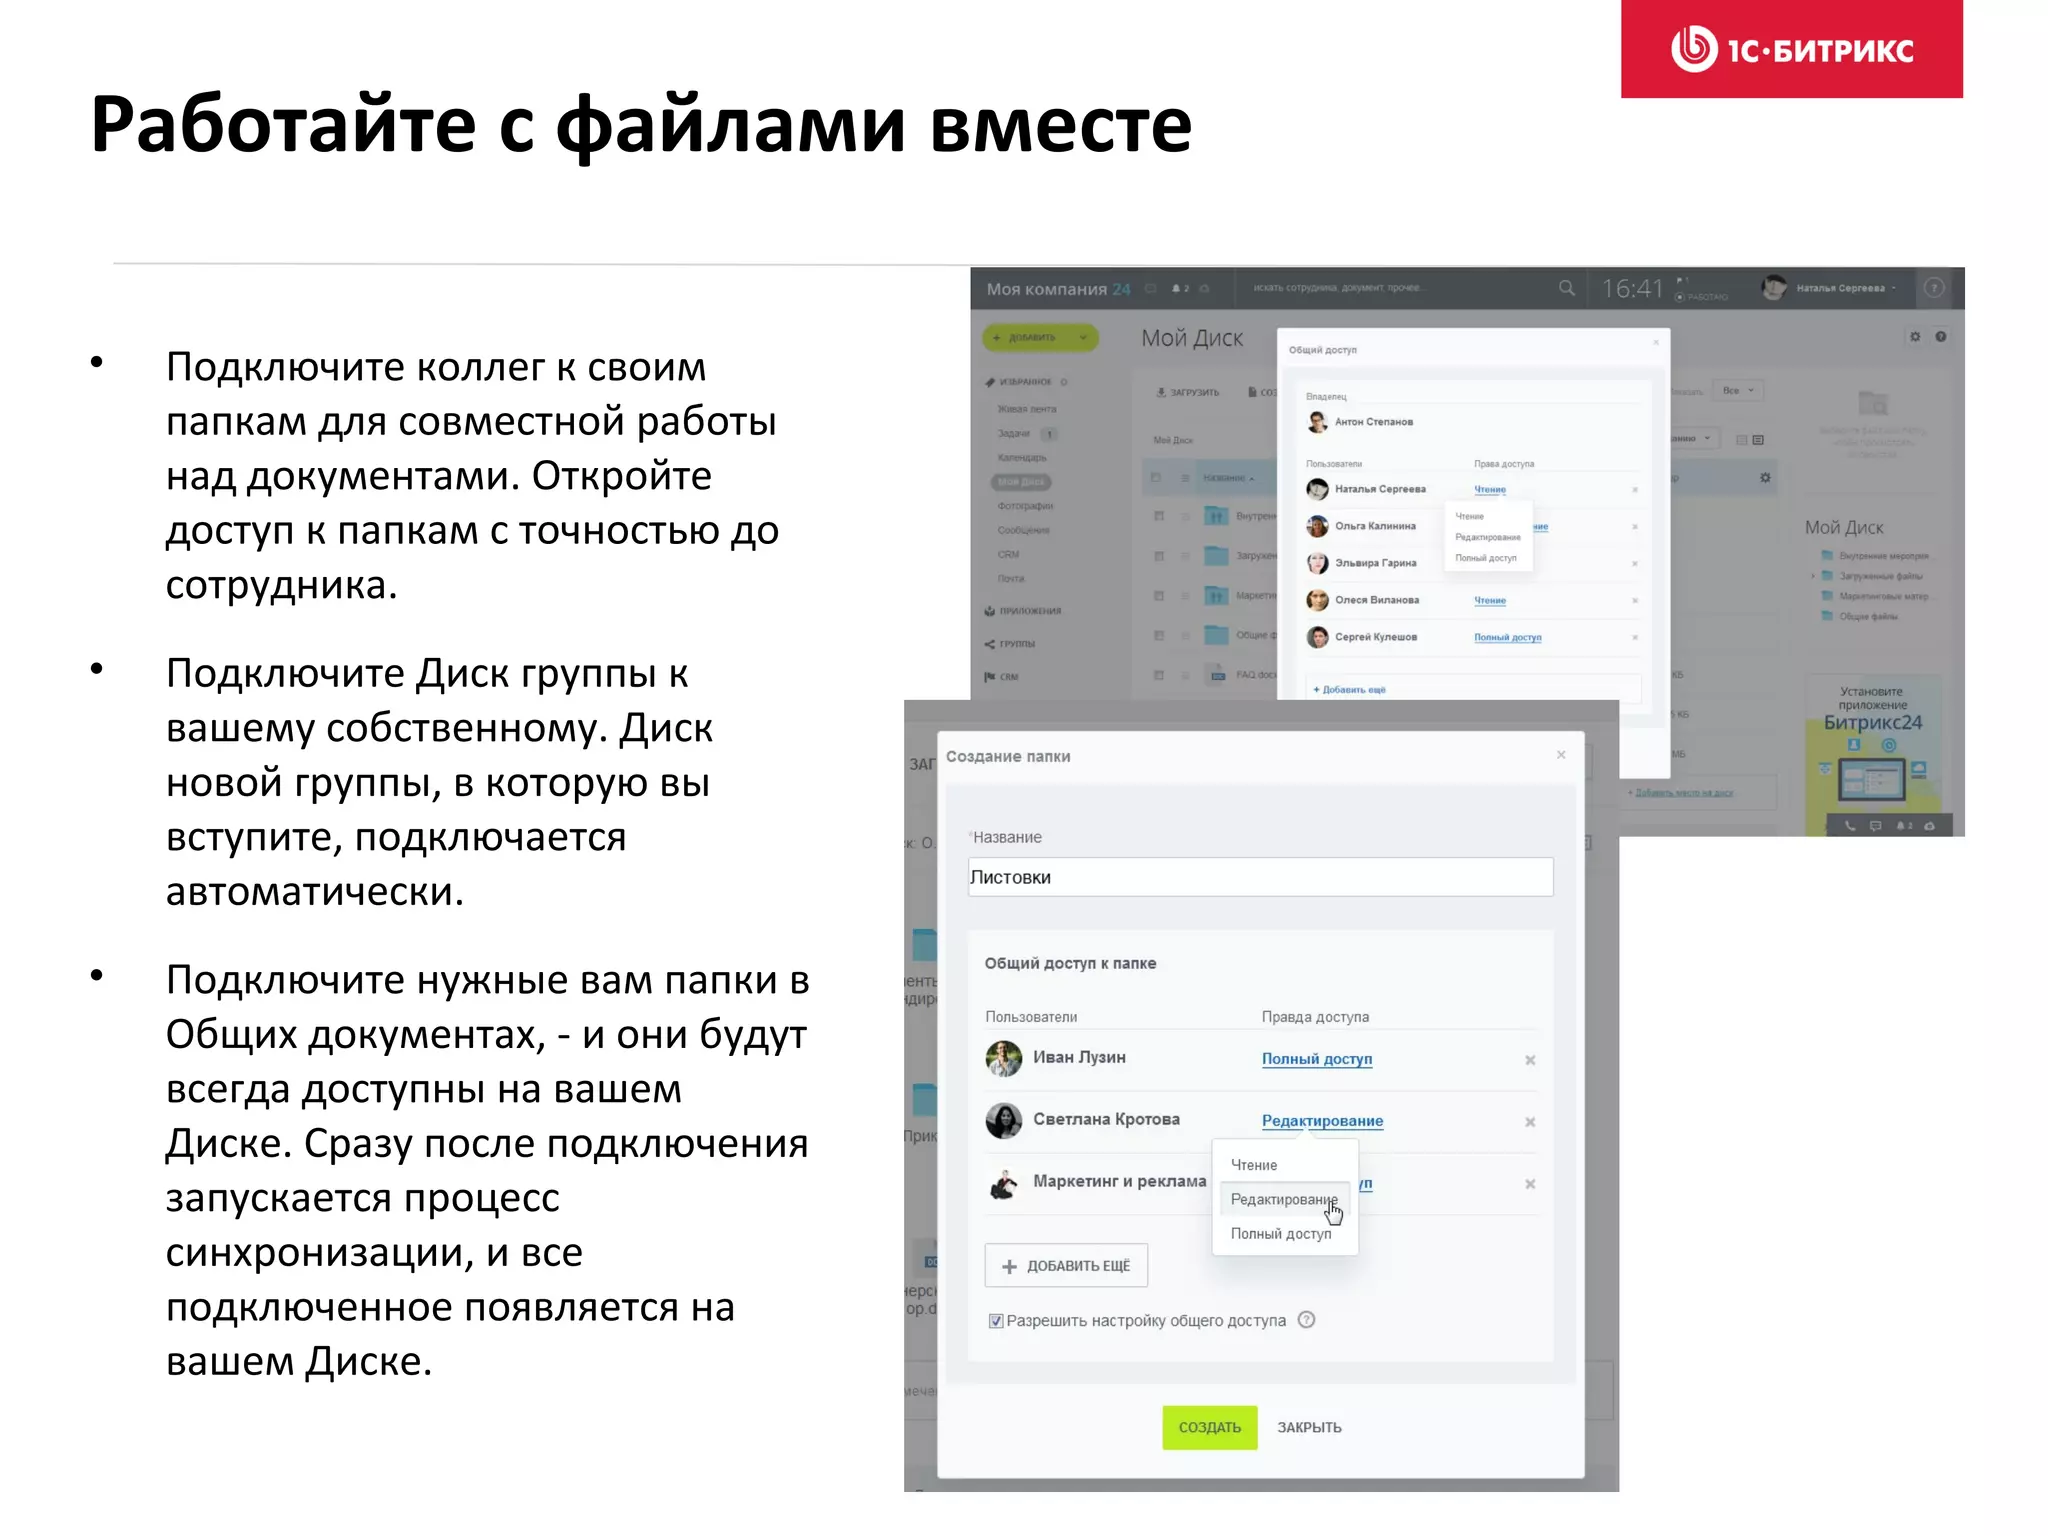
Task: Remove Светлана Кротова with the x icon
Action: point(1530,1122)
